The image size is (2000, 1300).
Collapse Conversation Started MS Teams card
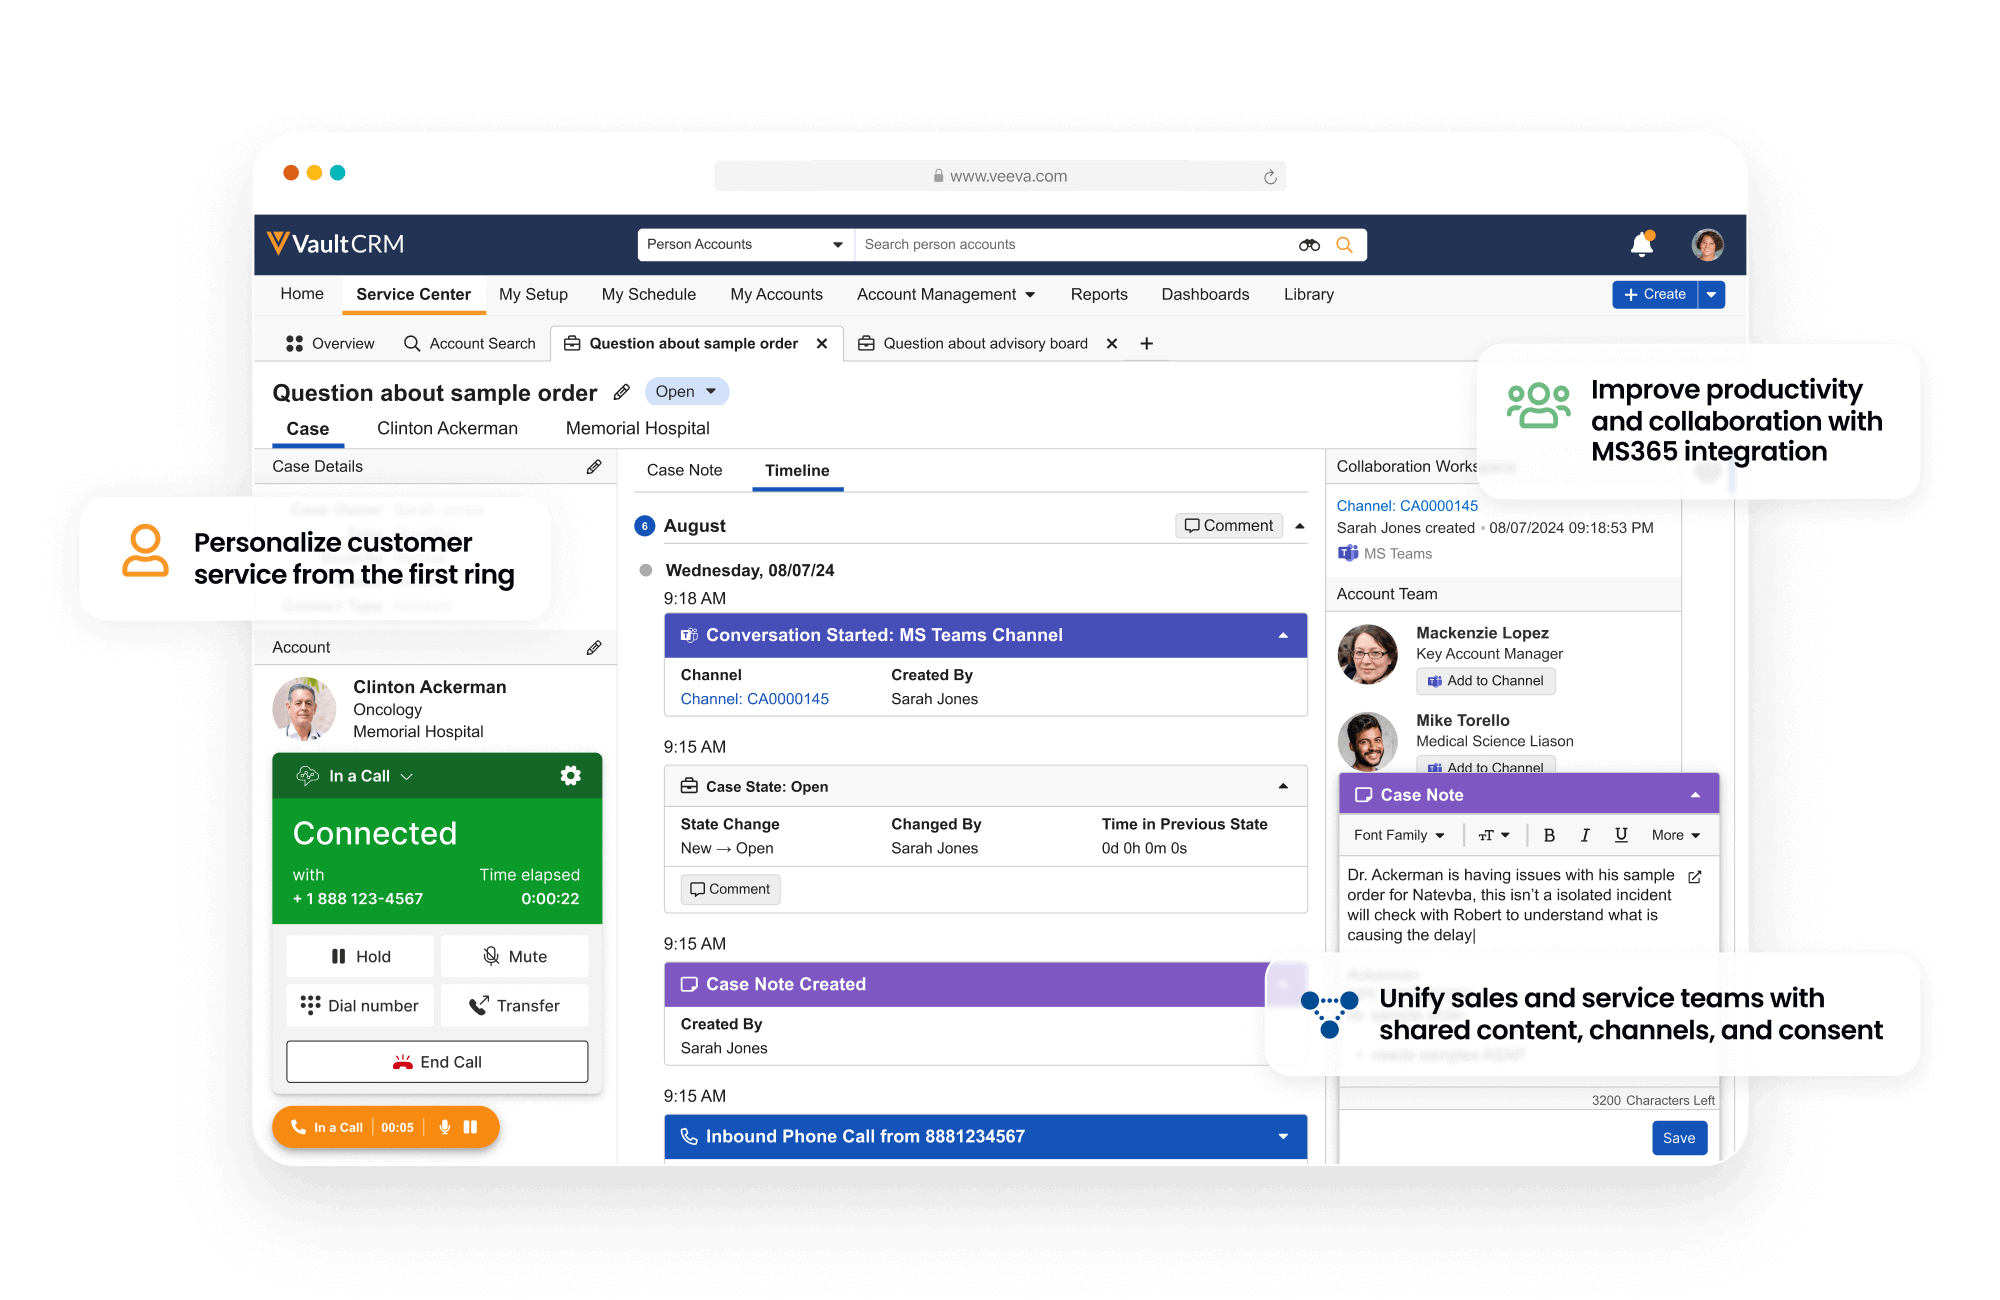[x=1283, y=636]
